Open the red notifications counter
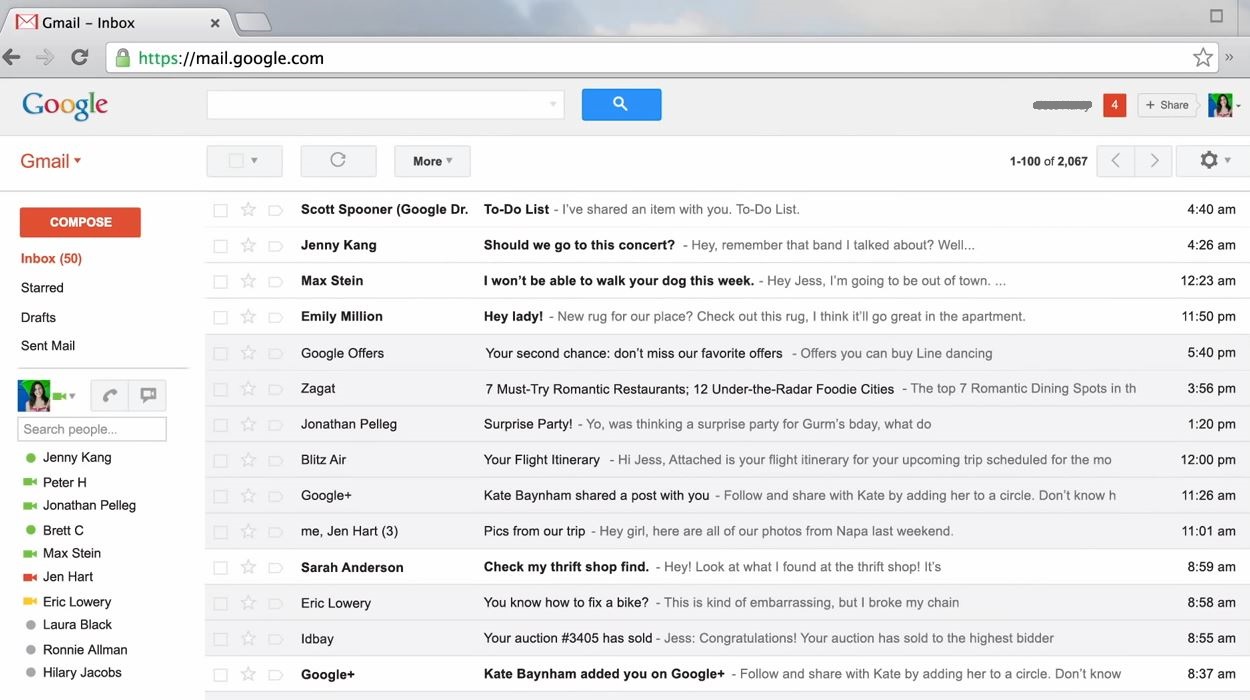Image resolution: width=1250 pixels, height=700 pixels. 1114,104
